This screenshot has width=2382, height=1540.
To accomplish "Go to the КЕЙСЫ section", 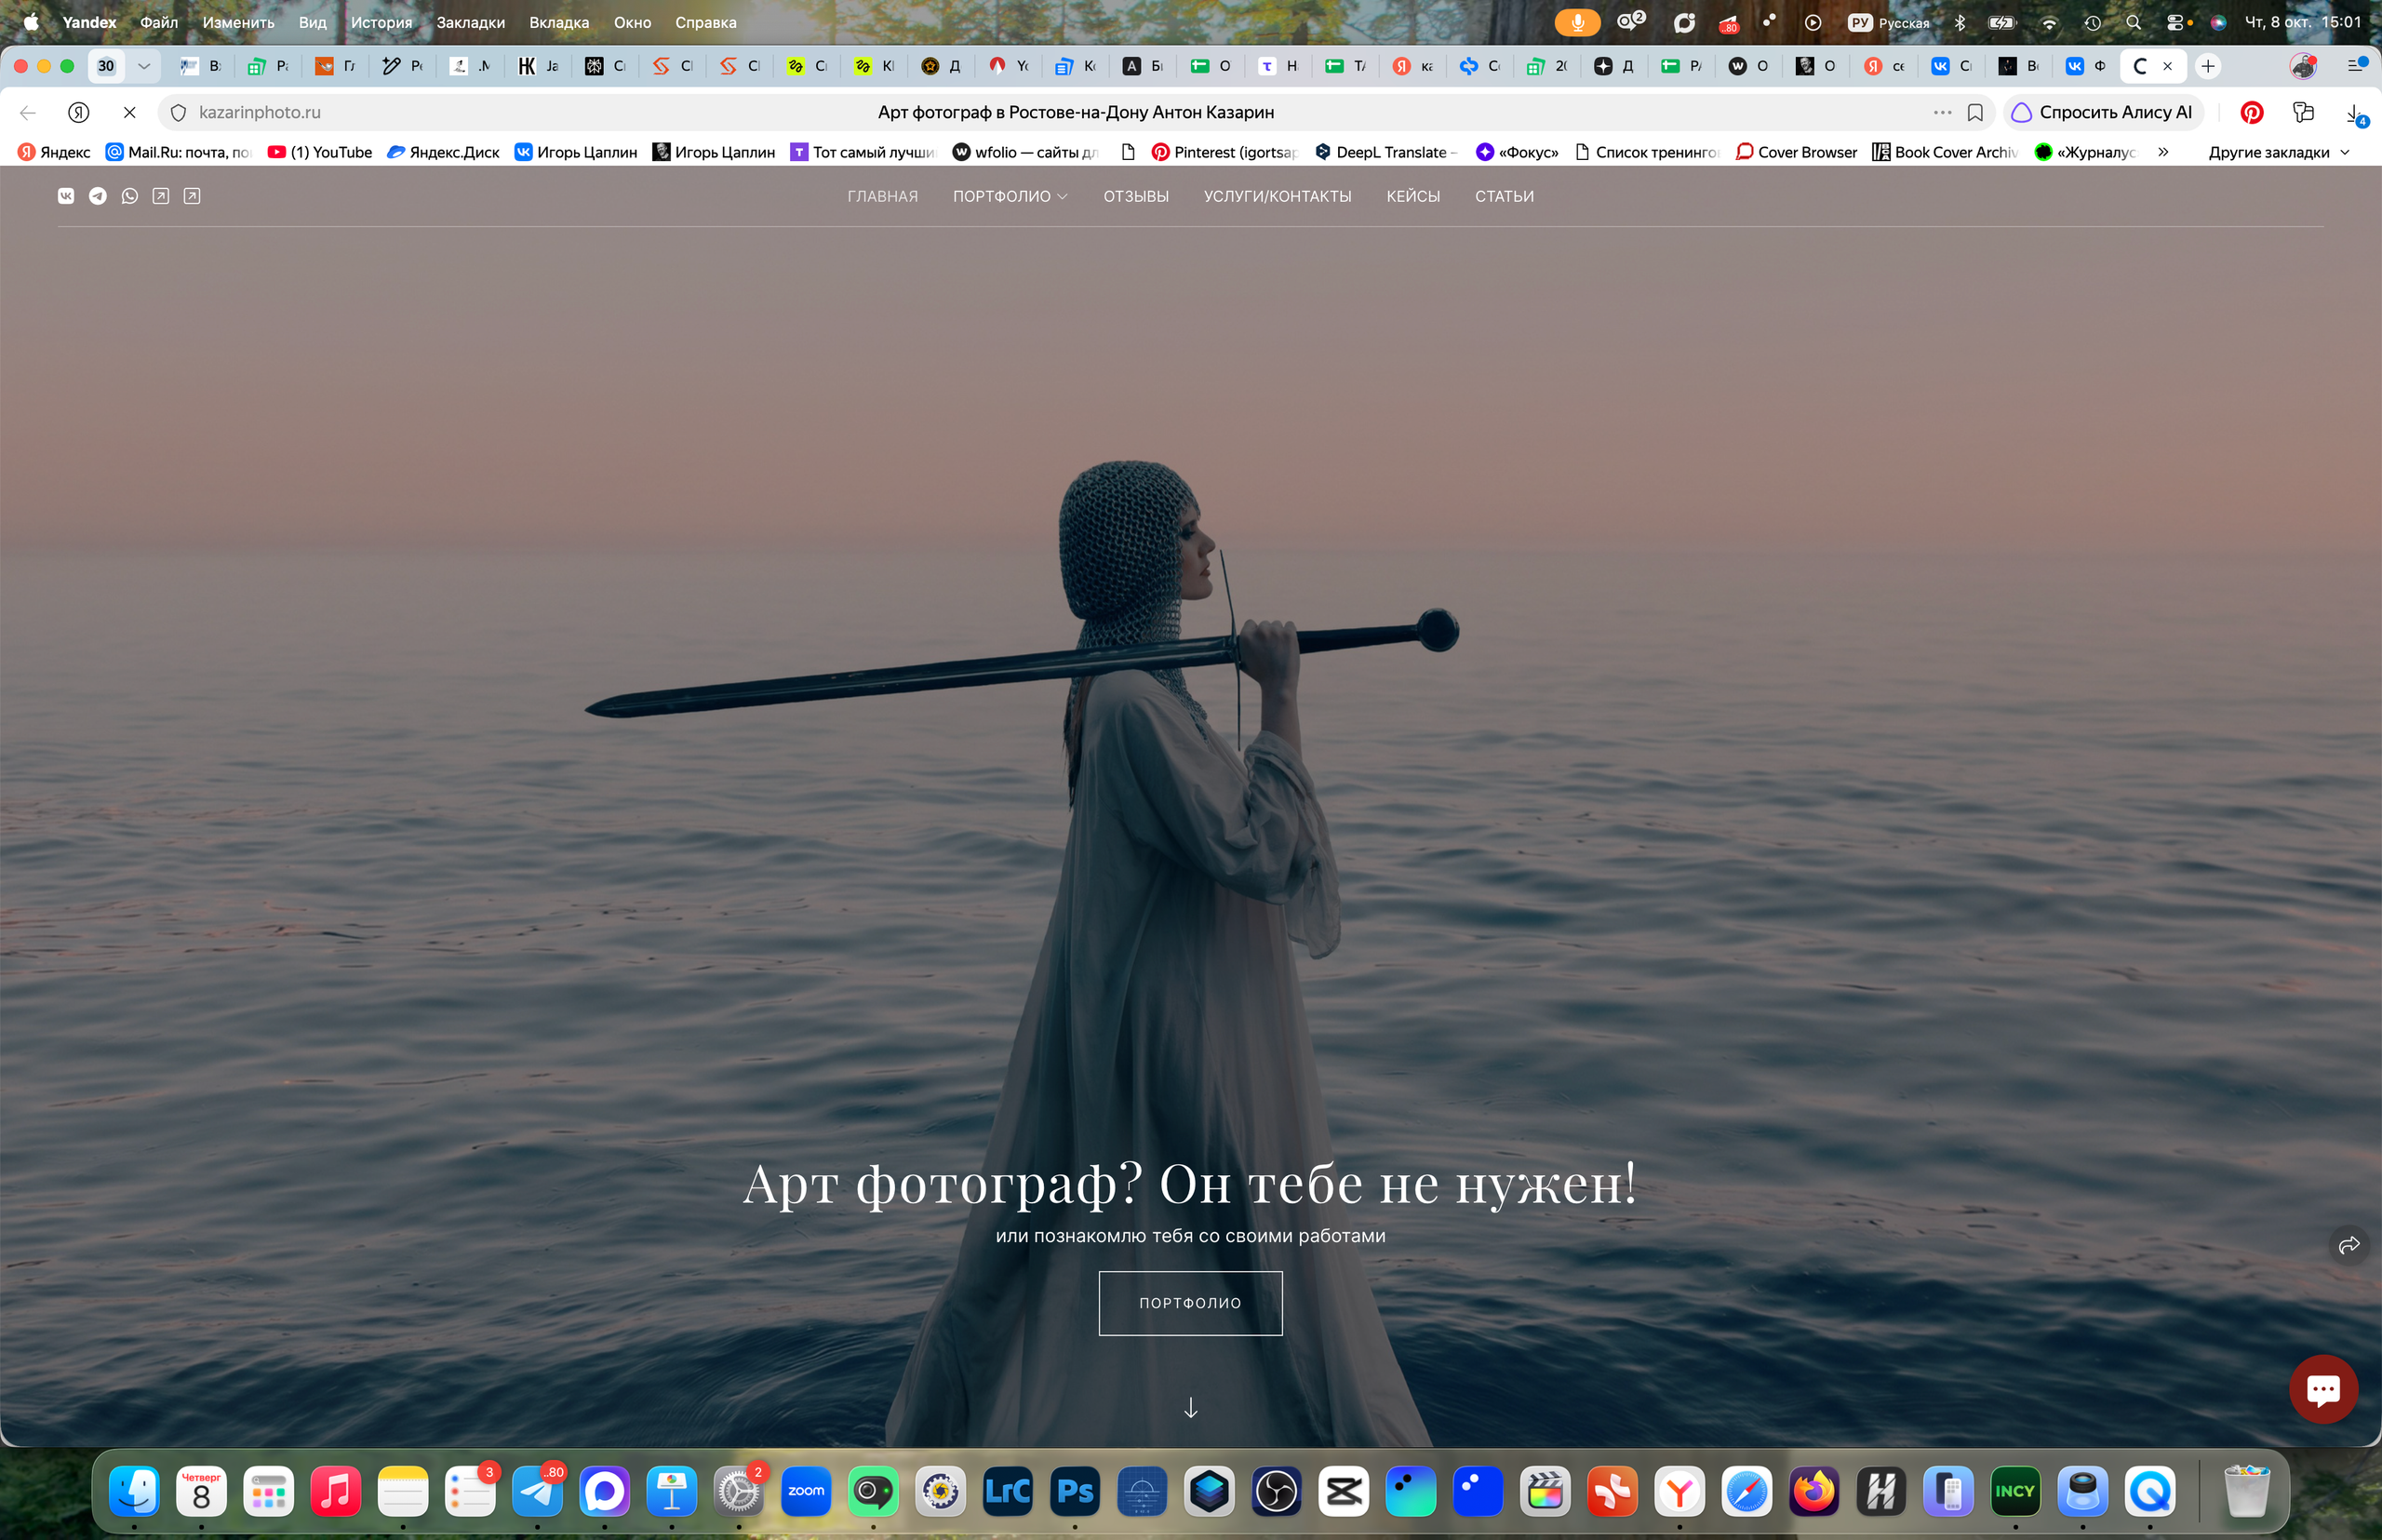I will (1413, 196).
